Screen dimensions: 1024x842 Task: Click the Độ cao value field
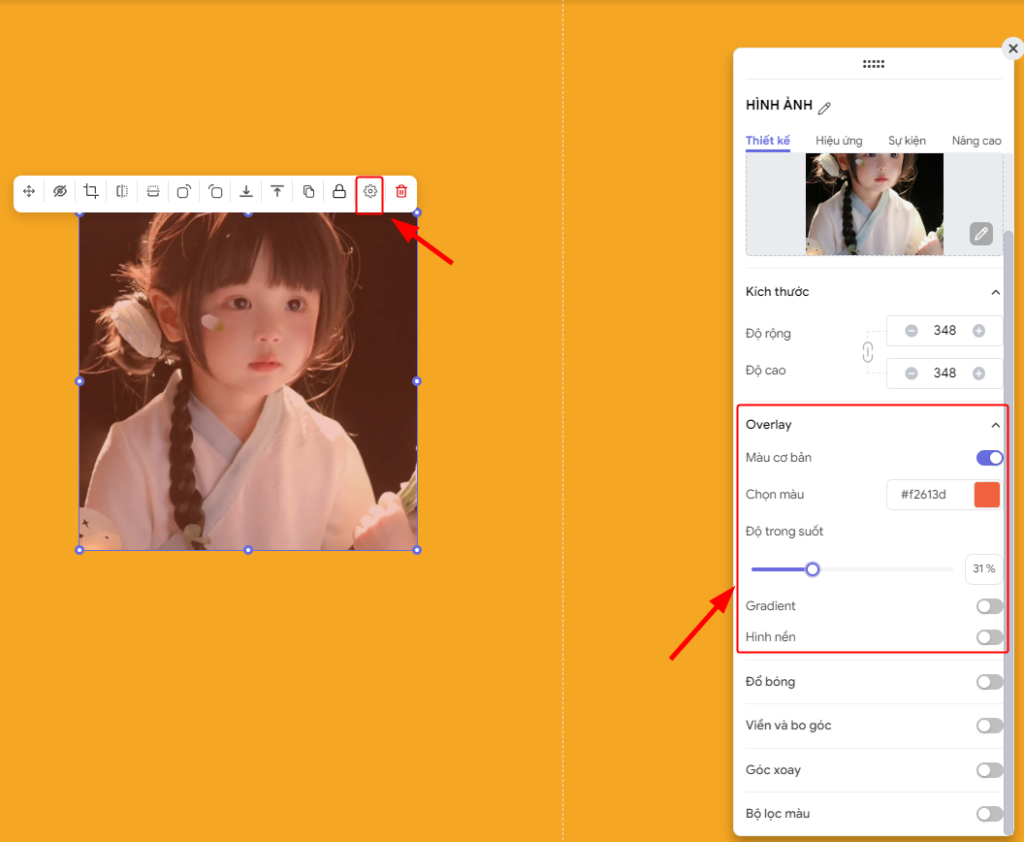(x=944, y=373)
